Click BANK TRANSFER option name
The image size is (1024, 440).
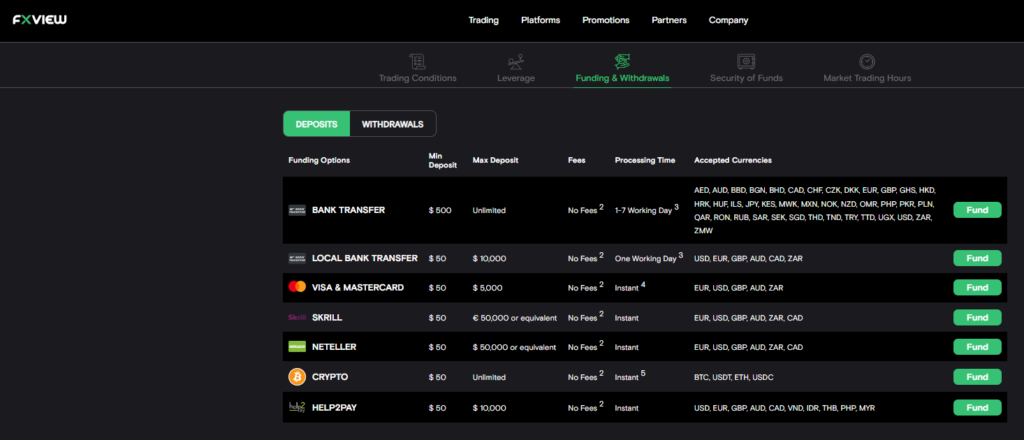tap(349, 210)
